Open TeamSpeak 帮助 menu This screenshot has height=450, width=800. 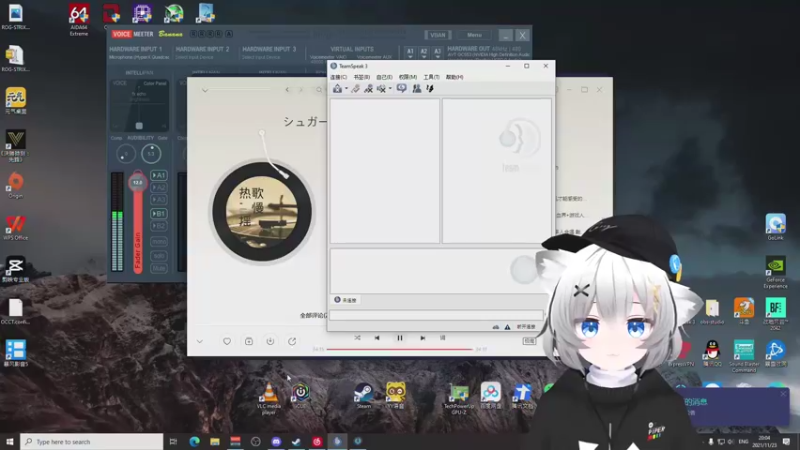(454, 77)
